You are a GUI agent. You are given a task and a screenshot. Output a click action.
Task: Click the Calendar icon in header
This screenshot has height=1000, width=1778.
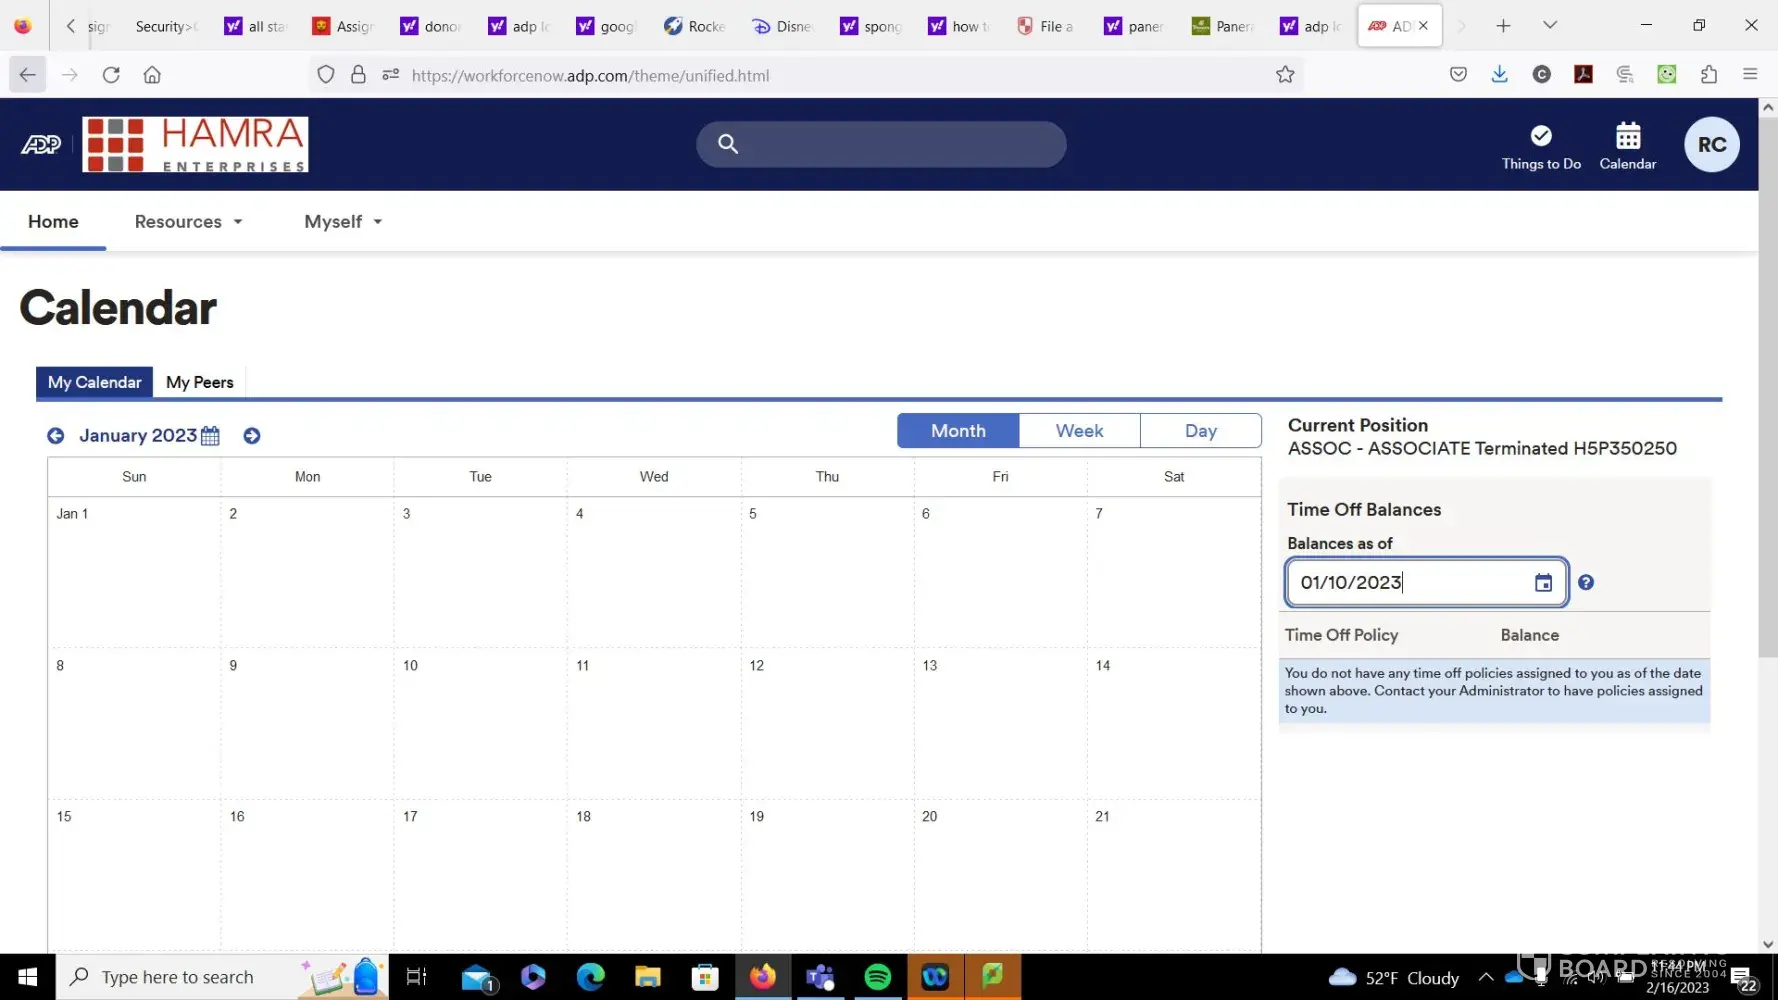click(x=1627, y=146)
